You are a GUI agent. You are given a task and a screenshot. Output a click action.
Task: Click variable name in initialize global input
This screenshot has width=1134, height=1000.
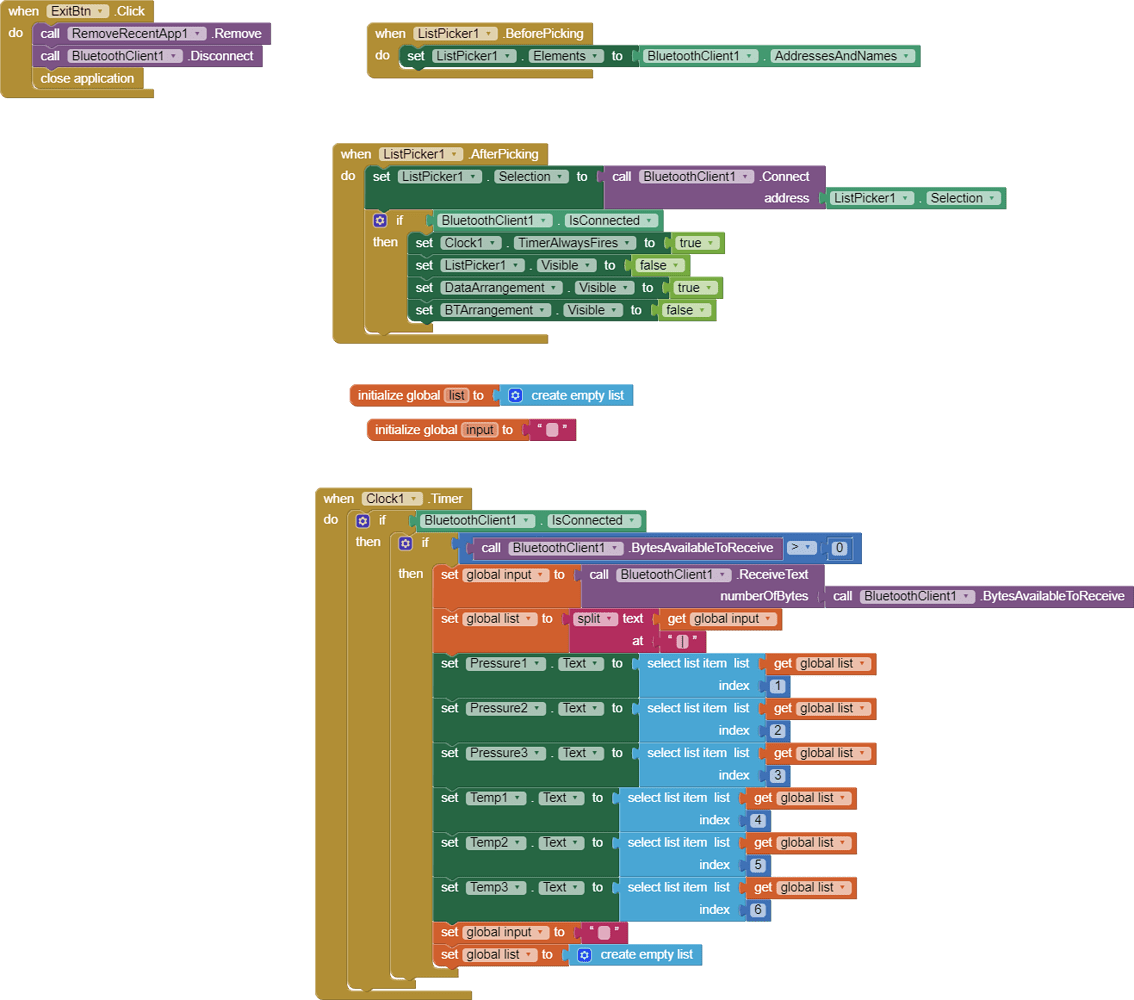coord(479,430)
